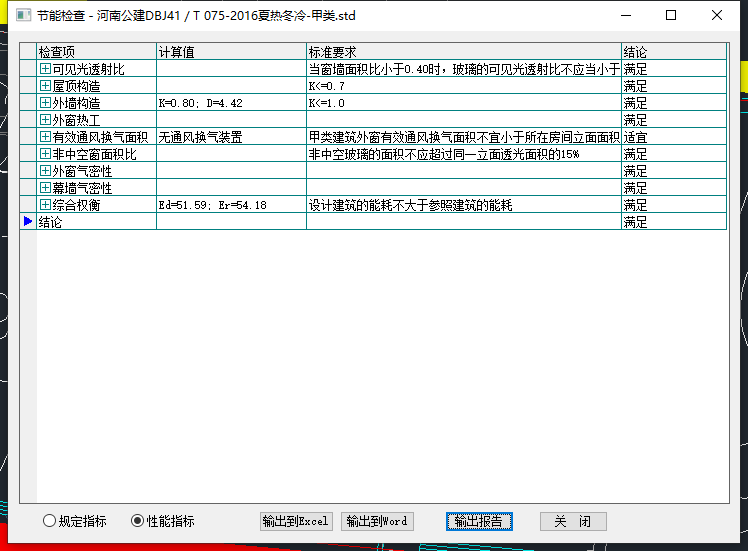Expand the 屋顶构造 tree node
This screenshot has height=551, width=748.
[45, 86]
